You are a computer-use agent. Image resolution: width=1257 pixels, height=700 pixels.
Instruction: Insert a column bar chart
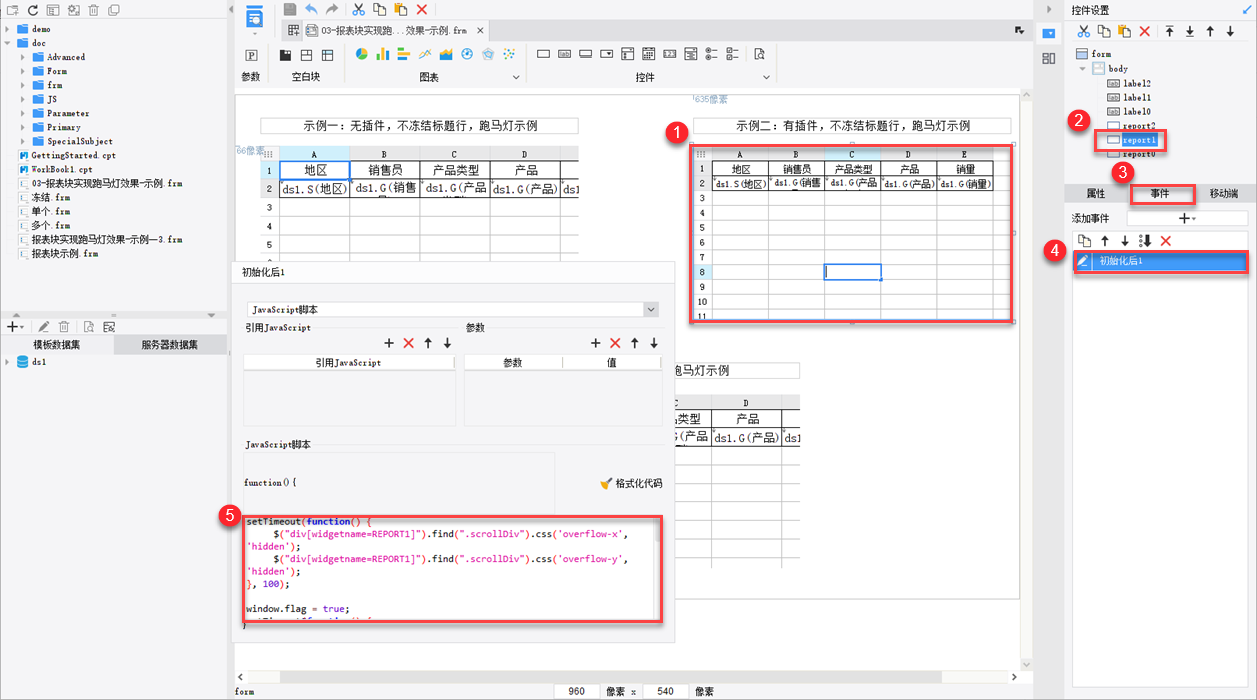(382, 54)
